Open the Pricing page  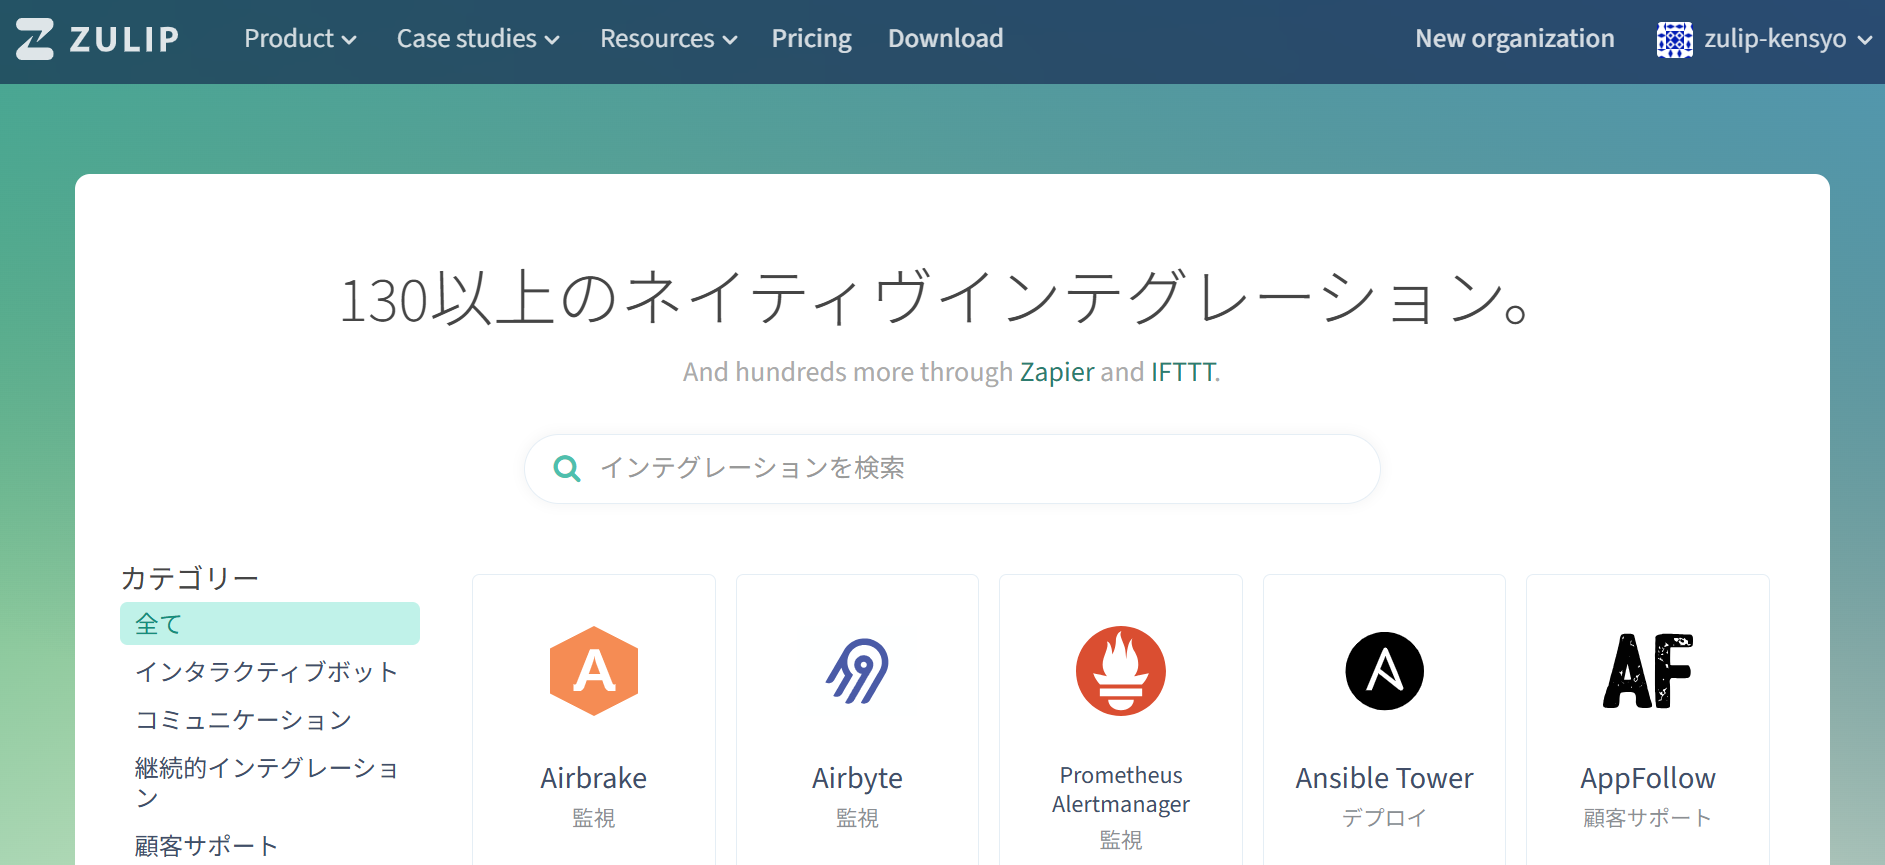click(811, 39)
